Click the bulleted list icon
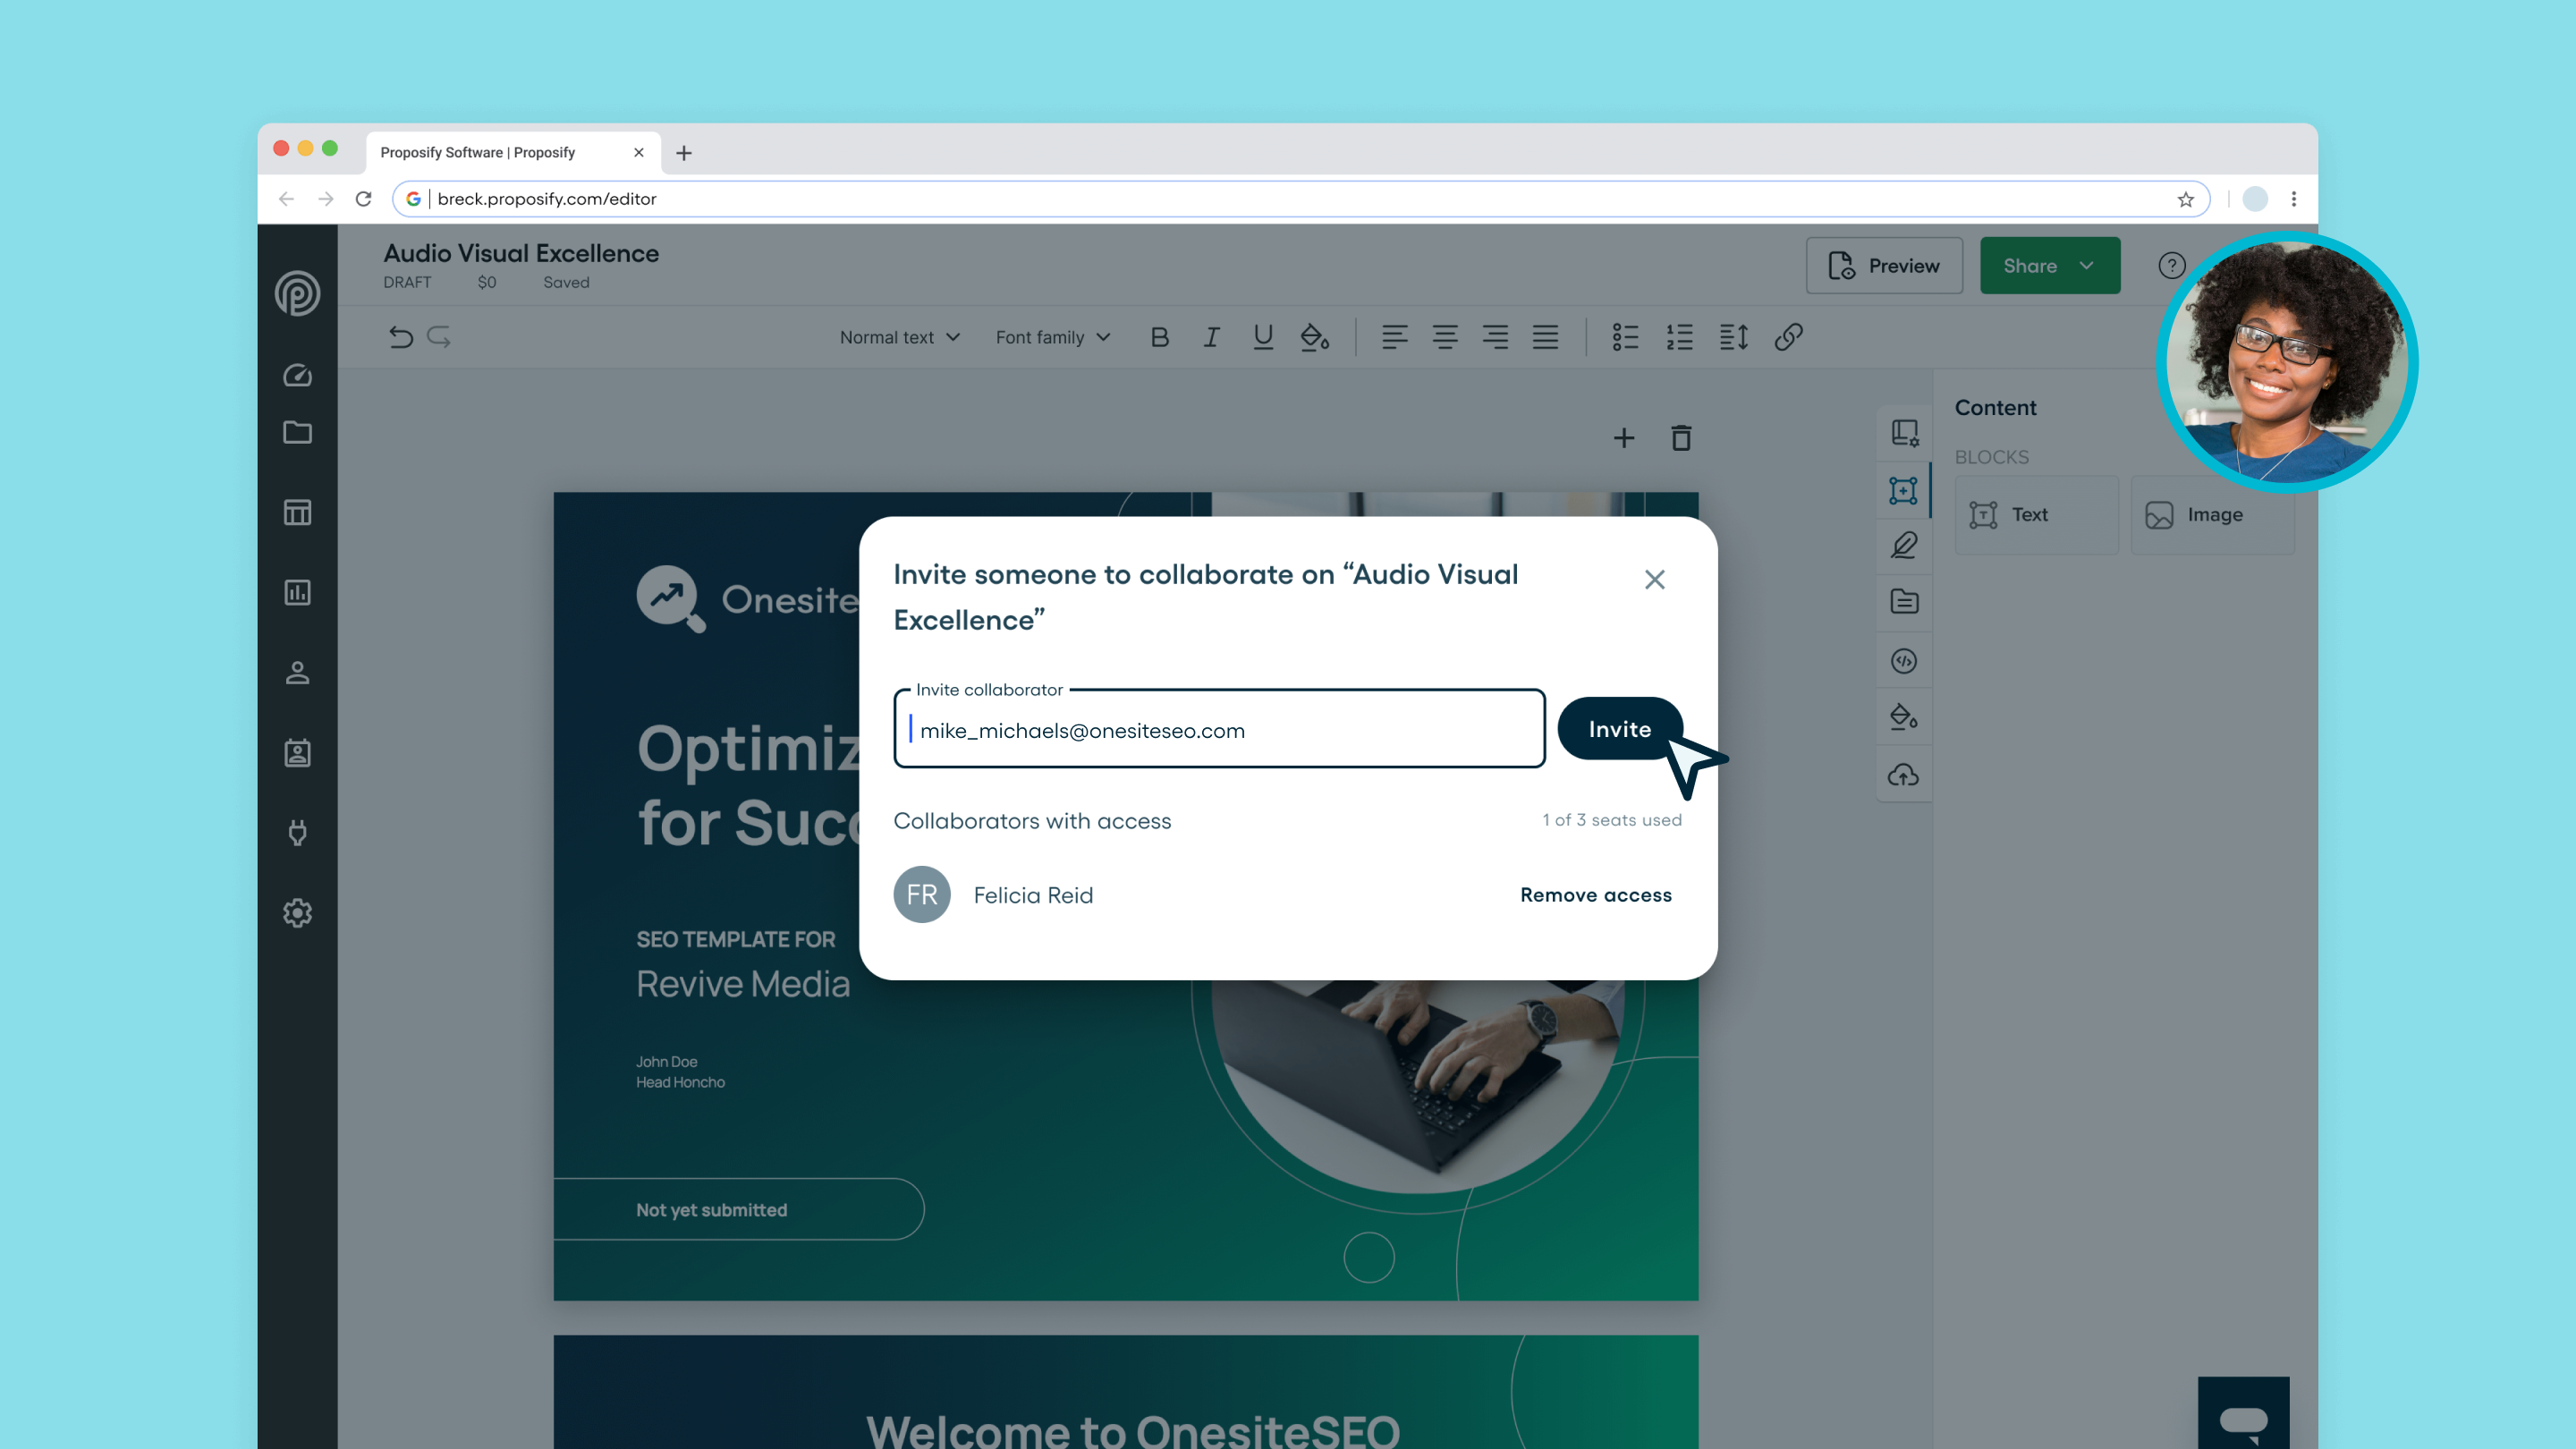The width and height of the screenshot is (2576, 1449). pyautogui.click(x=1625, y=337)
